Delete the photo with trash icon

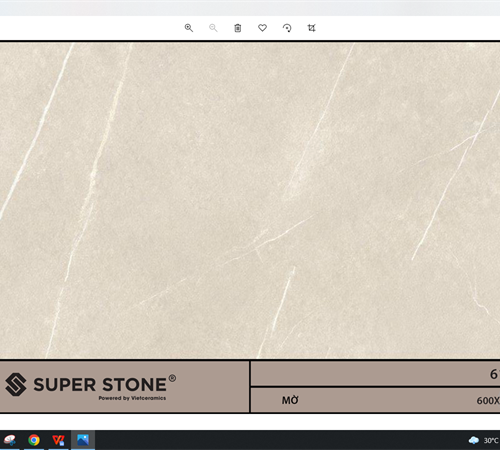(x=238, y=28)
